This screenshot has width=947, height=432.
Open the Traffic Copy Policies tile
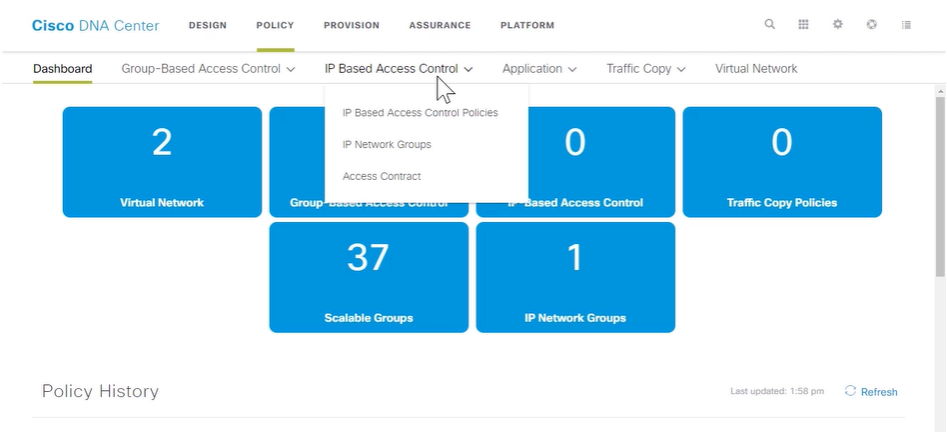tap(782, 162)
